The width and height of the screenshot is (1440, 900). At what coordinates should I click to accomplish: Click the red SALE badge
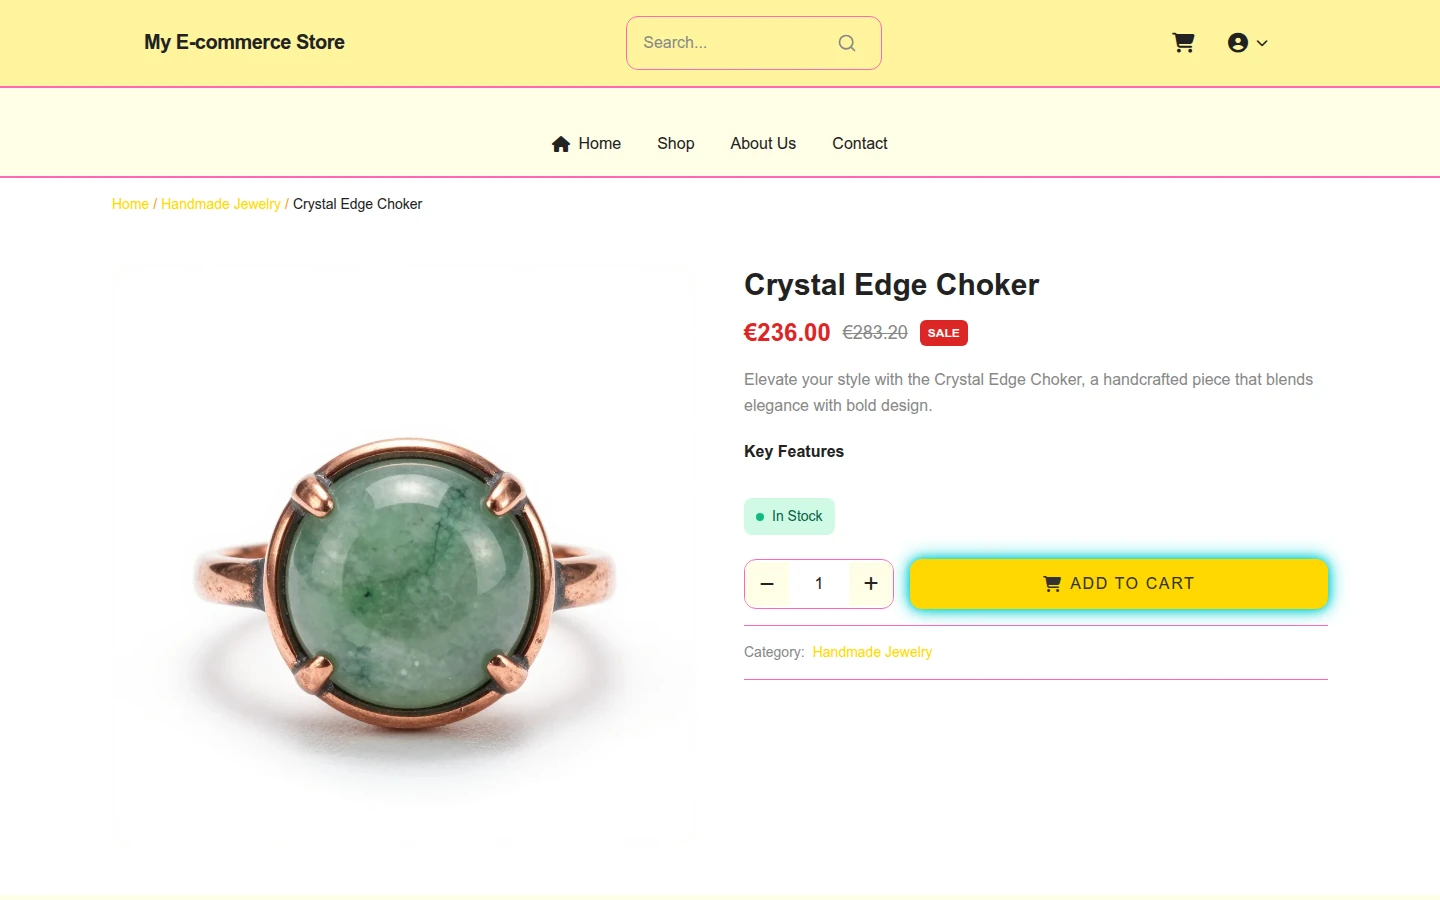[x=943, y=333]
